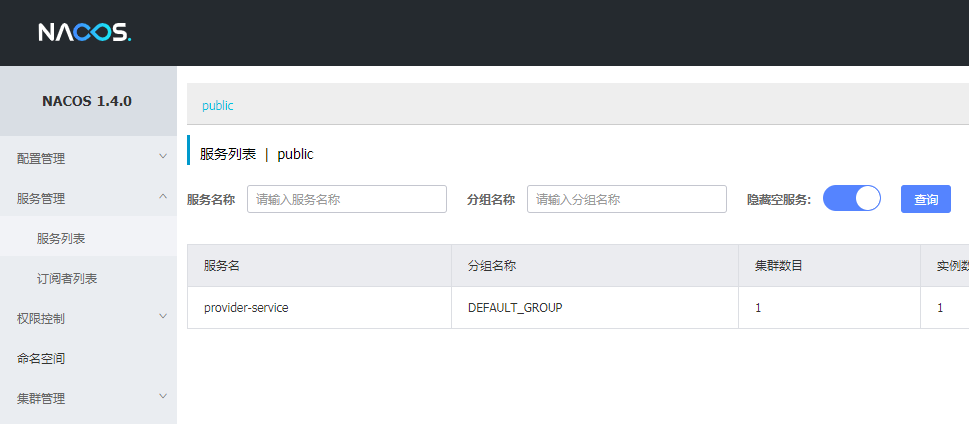Click the NACOS logo in header

click(x=85, y=32)
